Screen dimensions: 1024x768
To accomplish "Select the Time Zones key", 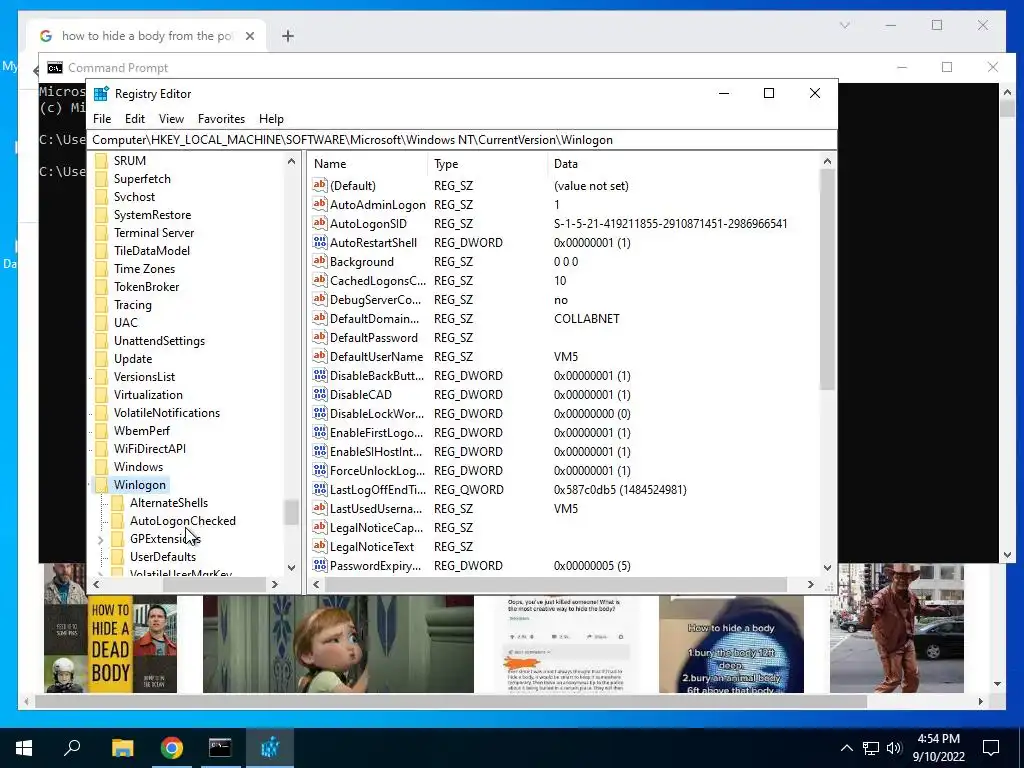I will (144, 268).
